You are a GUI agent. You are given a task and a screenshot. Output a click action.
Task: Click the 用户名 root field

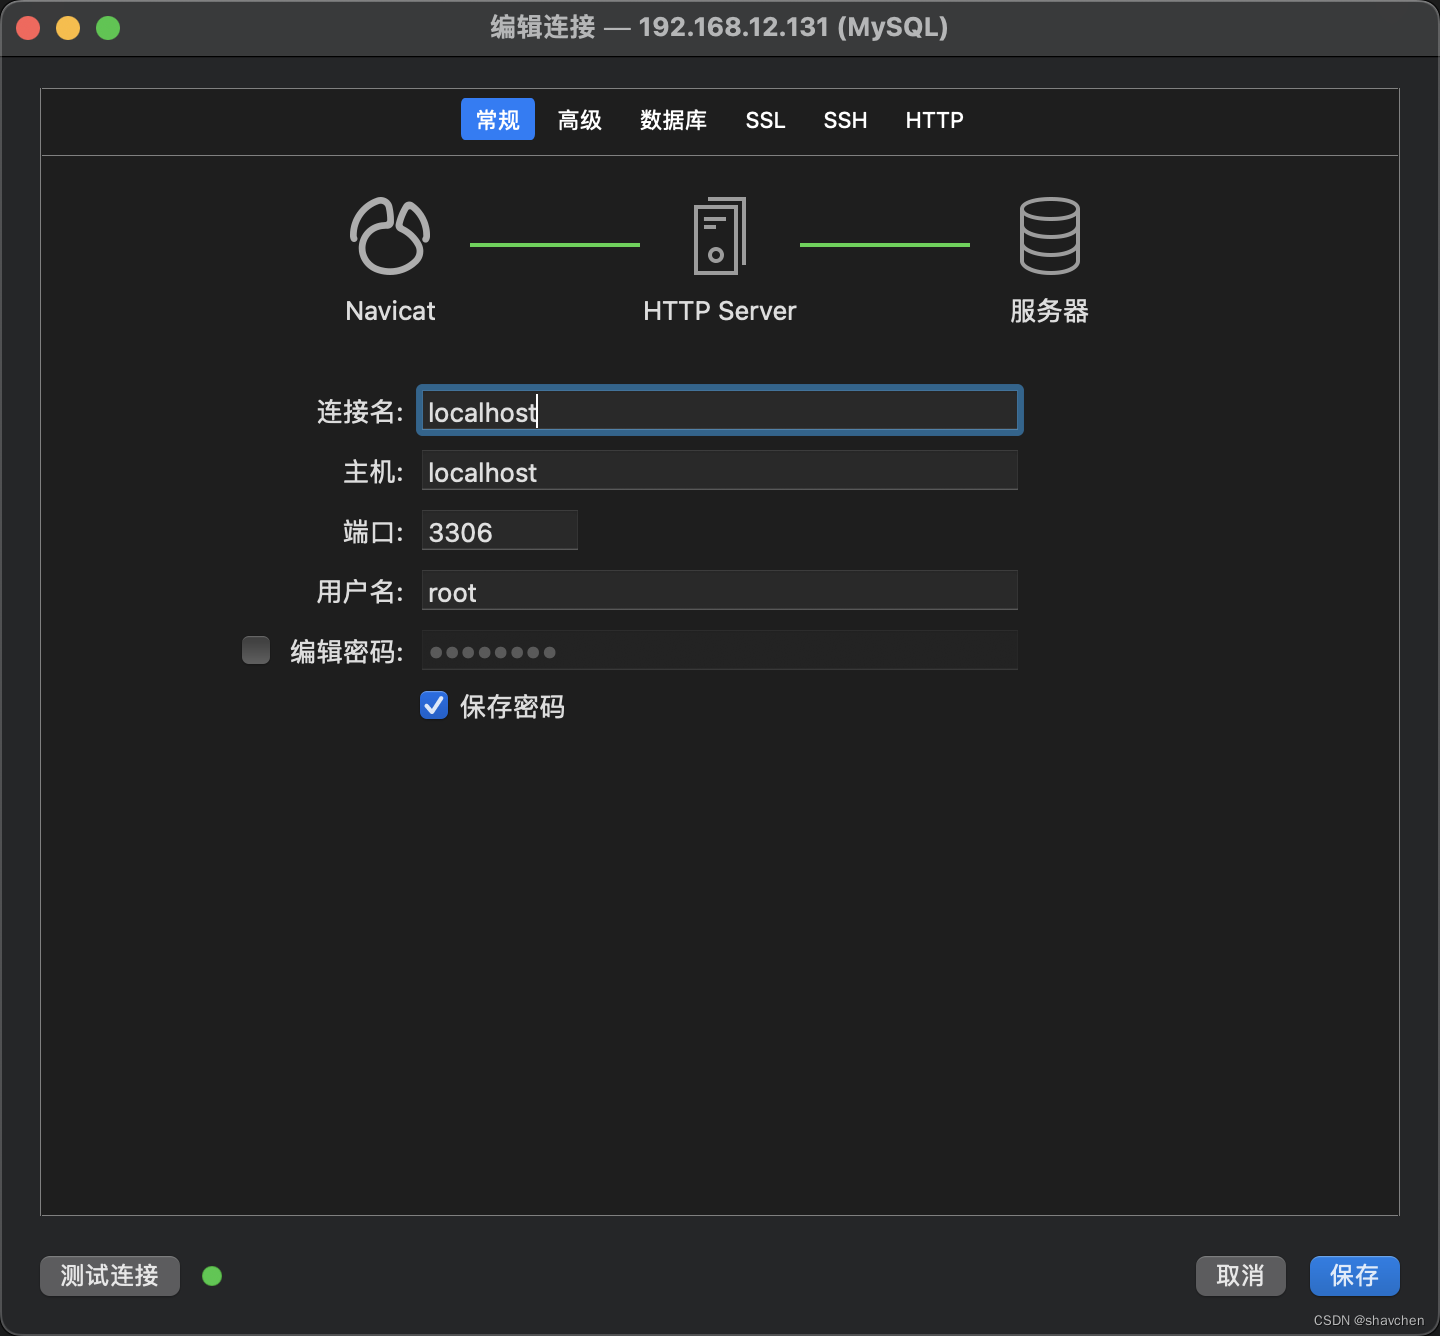720,590
